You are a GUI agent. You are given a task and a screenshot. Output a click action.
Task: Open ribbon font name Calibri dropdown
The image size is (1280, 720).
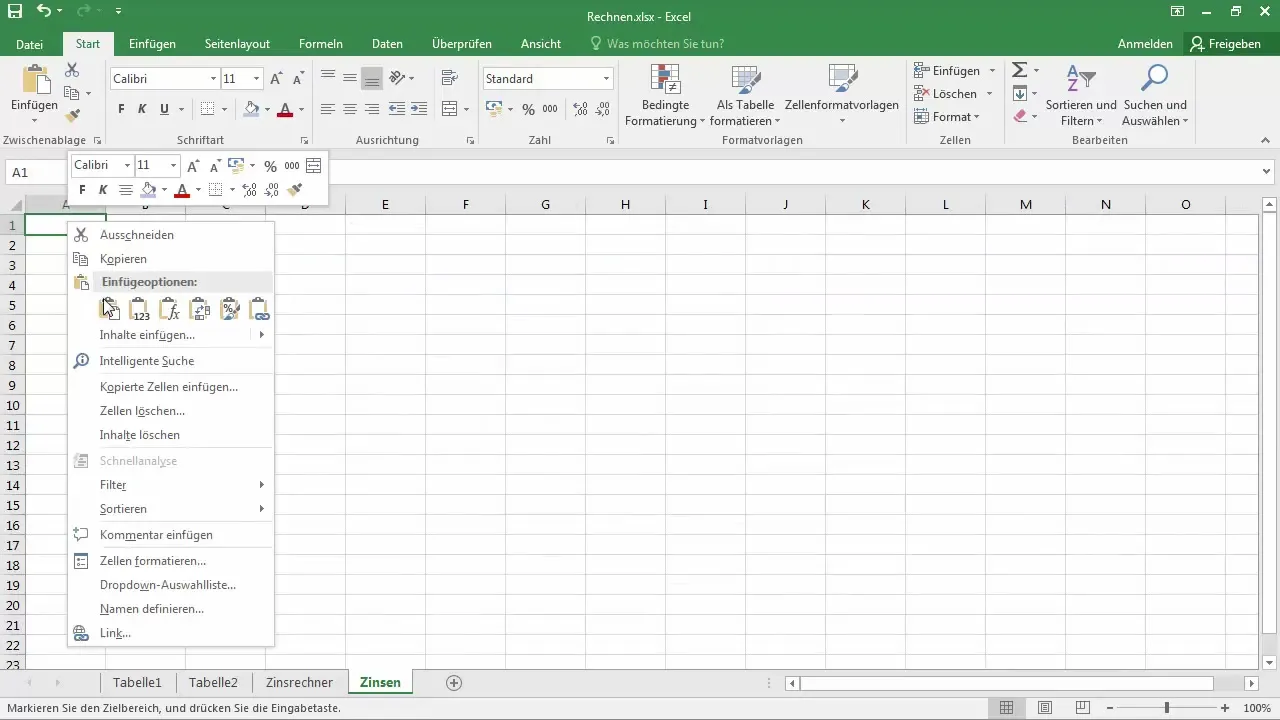point(213,79)
